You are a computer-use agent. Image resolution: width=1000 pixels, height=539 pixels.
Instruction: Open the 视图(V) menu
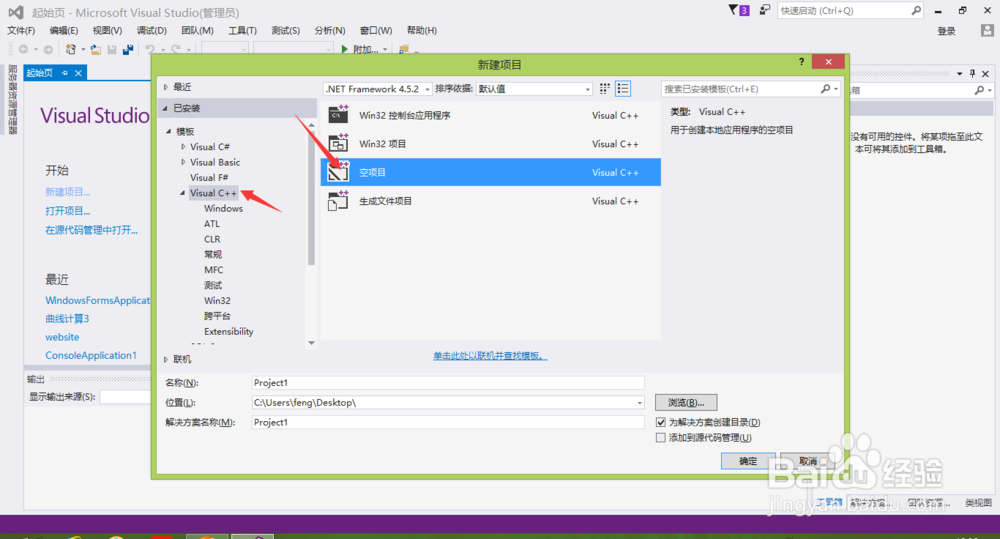107,31
